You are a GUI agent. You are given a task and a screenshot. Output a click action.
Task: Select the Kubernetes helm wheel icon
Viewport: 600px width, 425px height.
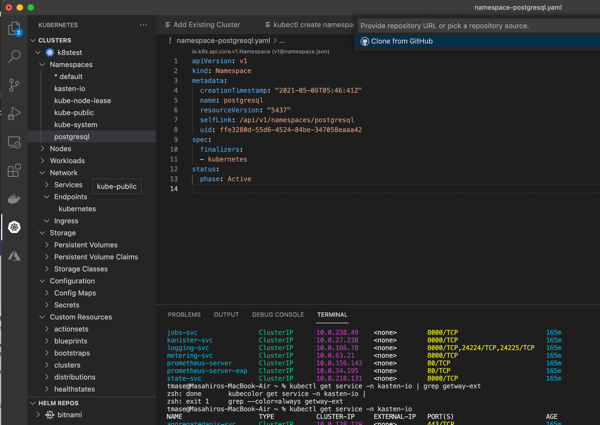pyautogui.click(x=14, y=227)
